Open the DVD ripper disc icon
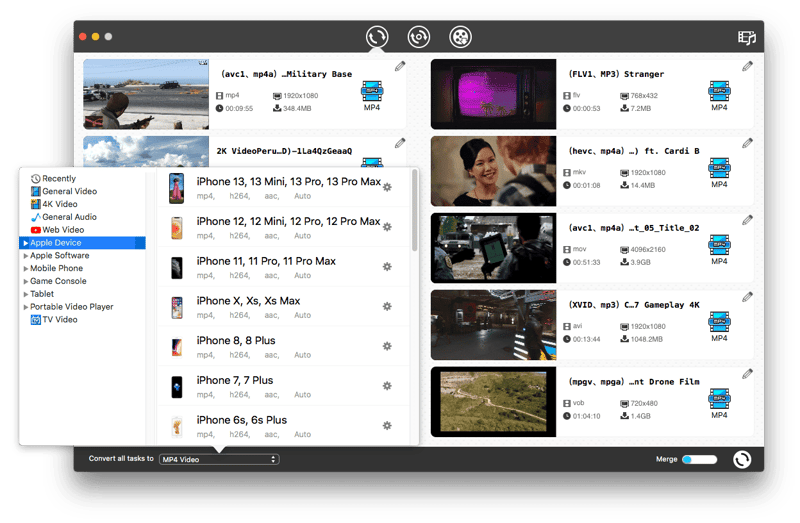 pyautogui.click(x=418, y=38)
